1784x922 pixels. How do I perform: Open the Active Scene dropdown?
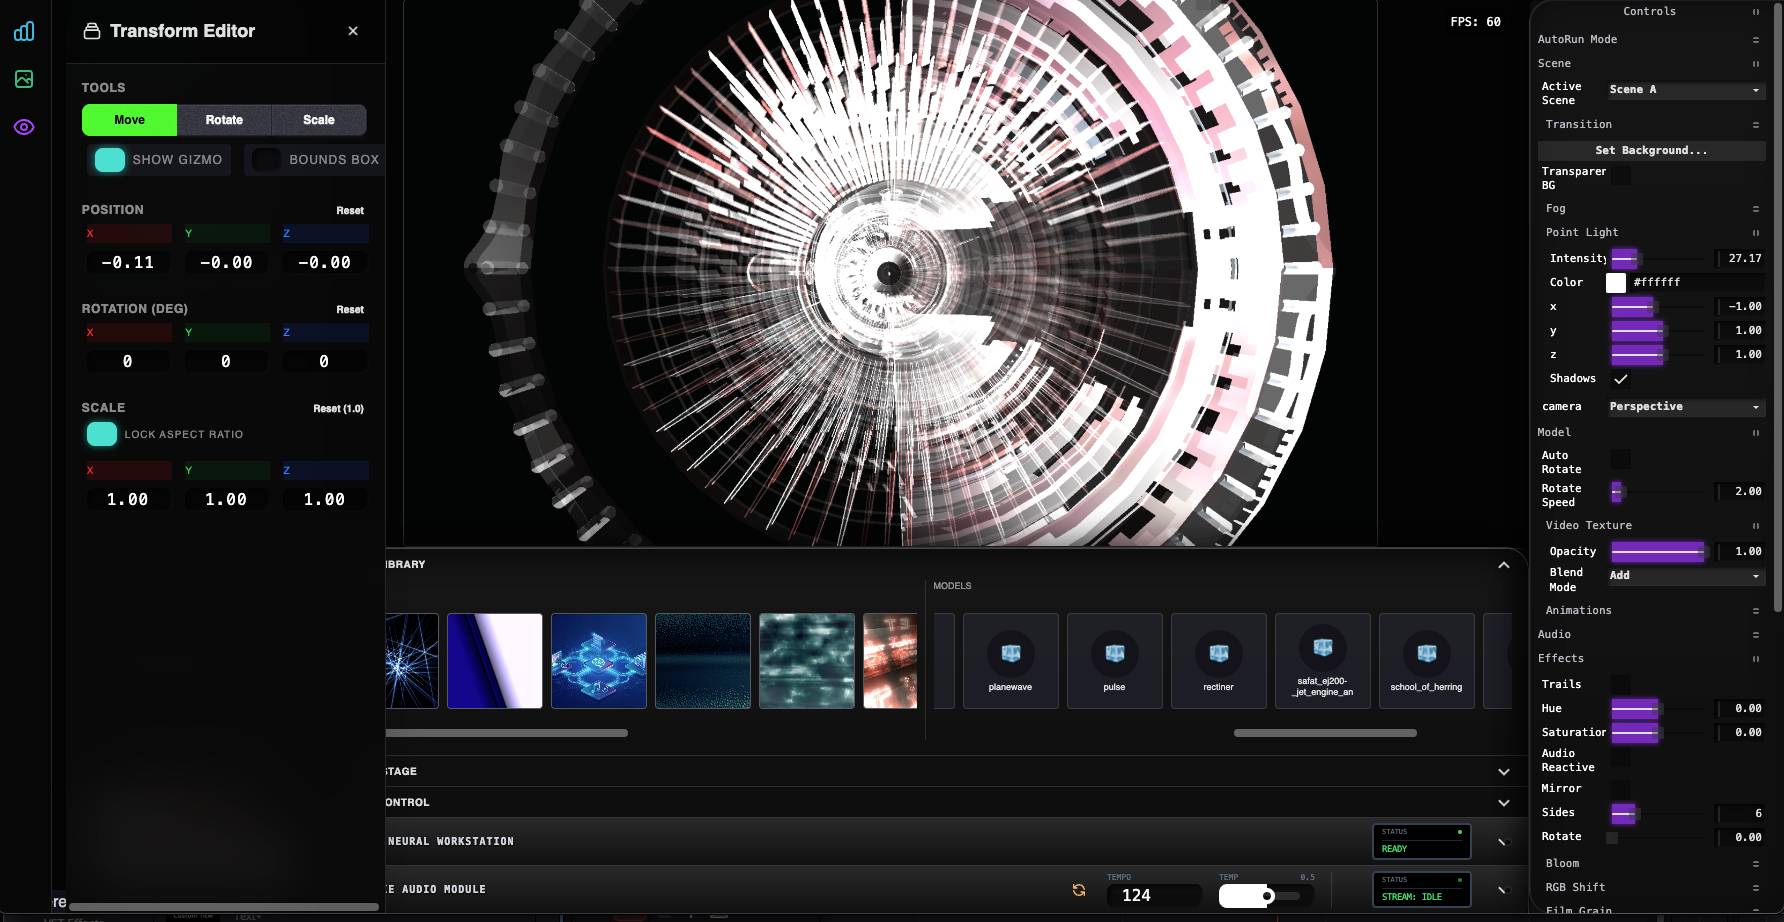1685,90
